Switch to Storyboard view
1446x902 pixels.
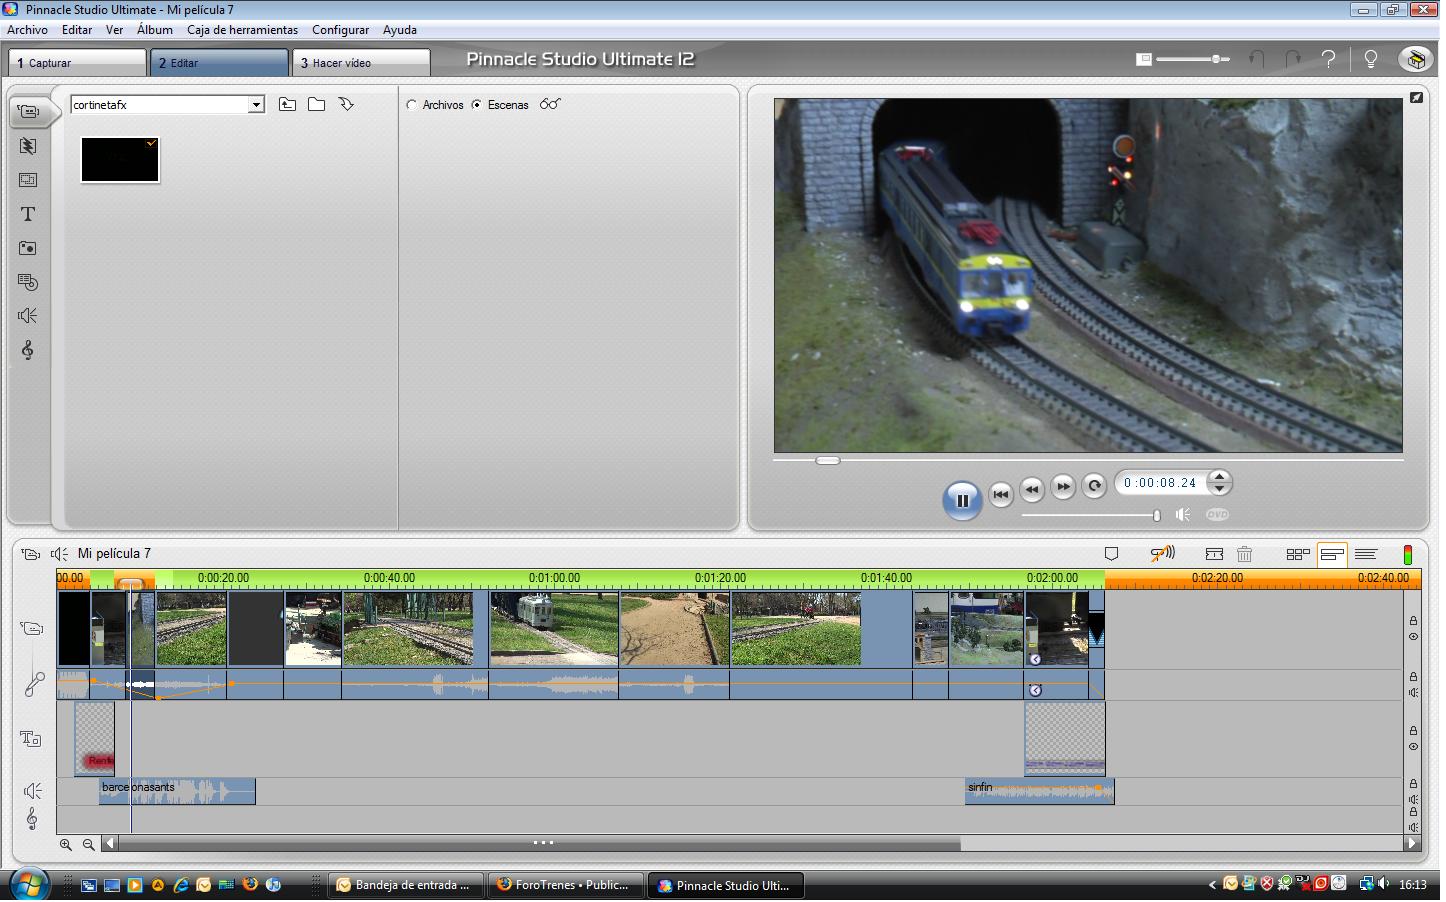(1298, 554)
